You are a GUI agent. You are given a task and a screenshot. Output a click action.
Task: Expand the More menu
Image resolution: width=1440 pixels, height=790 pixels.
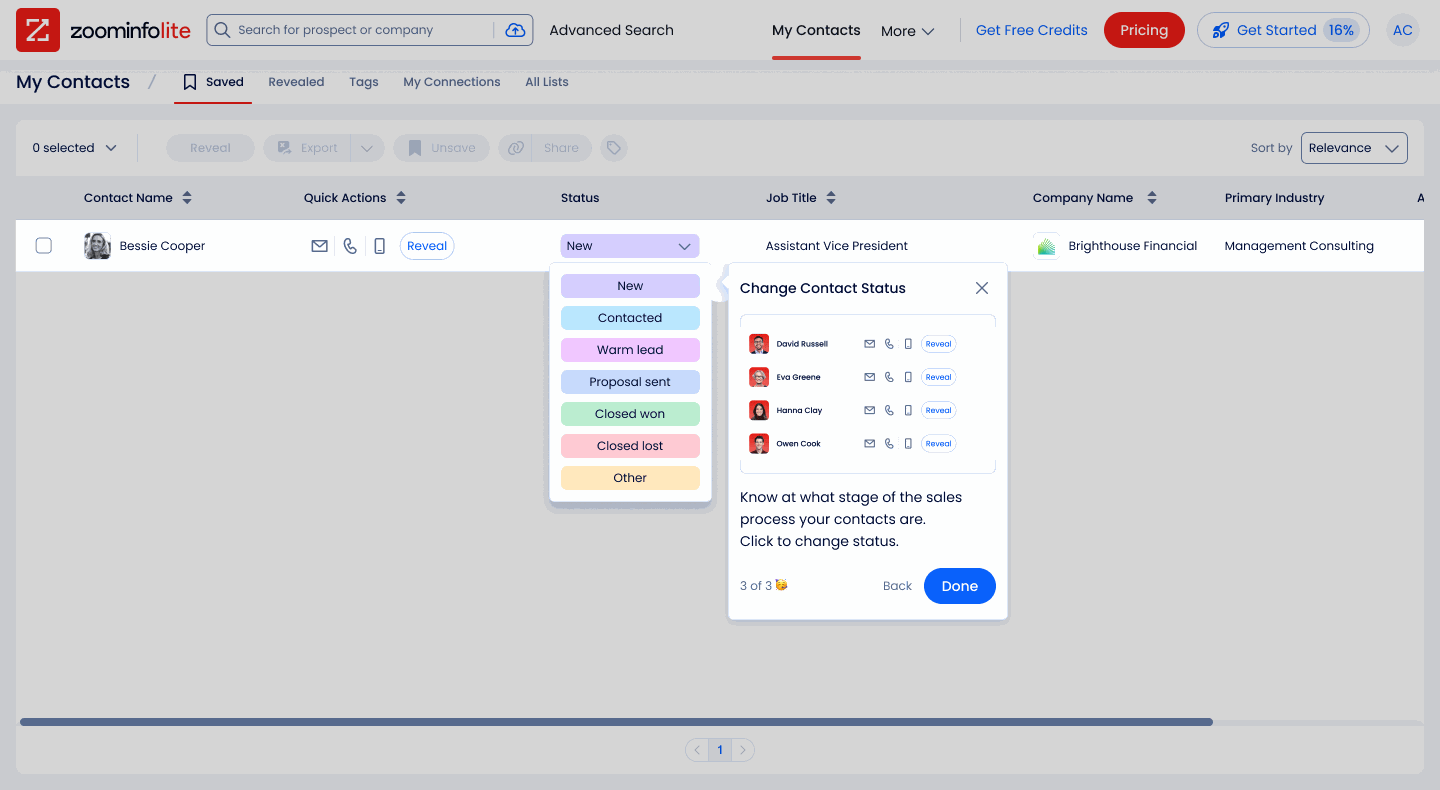pyautogui.click(x=907, y=31)
